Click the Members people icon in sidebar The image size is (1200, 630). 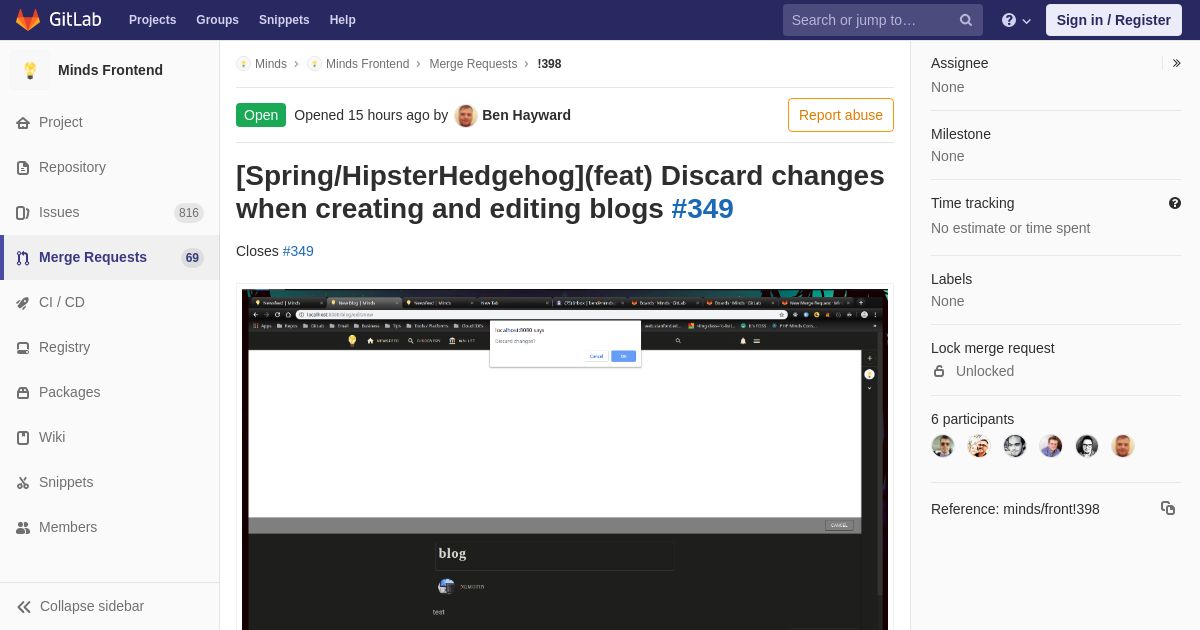pyautogui.click(x=23, y=527)
